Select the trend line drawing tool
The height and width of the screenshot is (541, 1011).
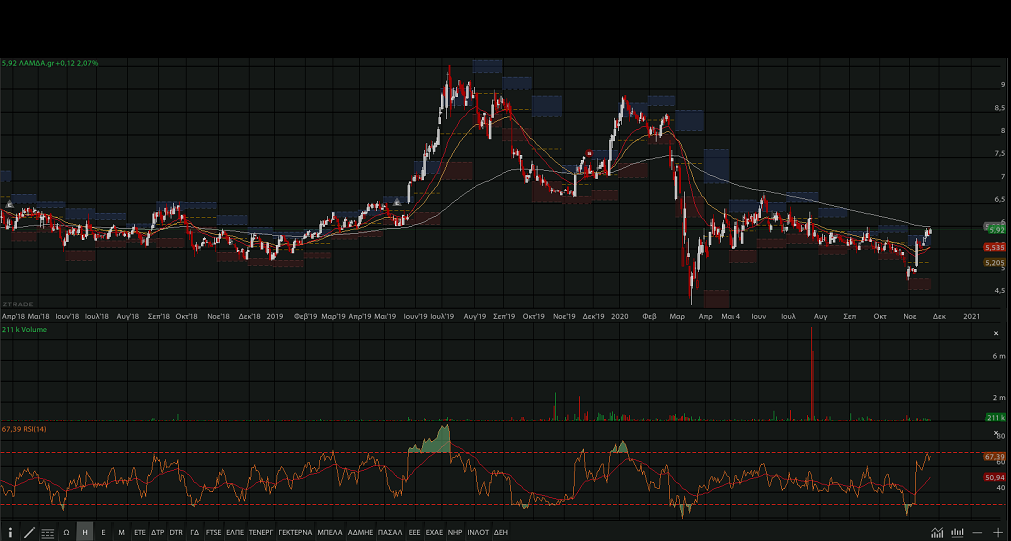pyautogui.click(x=29, y=532)
